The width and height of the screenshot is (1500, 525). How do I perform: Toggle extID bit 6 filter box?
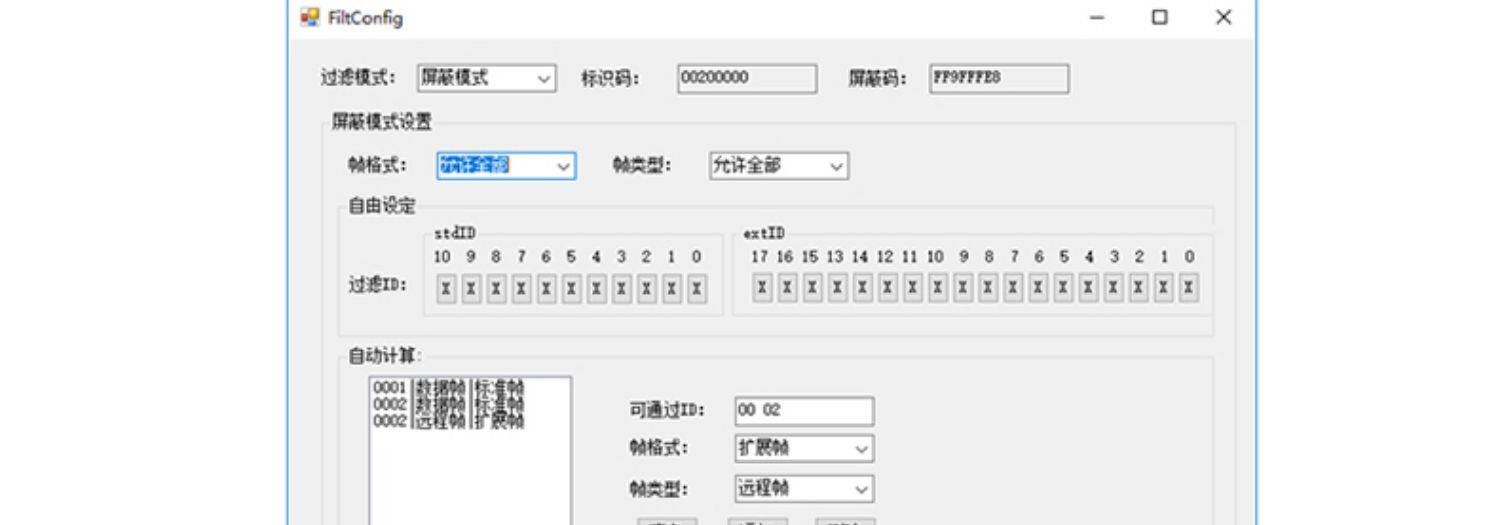[x=1038, y=289]
